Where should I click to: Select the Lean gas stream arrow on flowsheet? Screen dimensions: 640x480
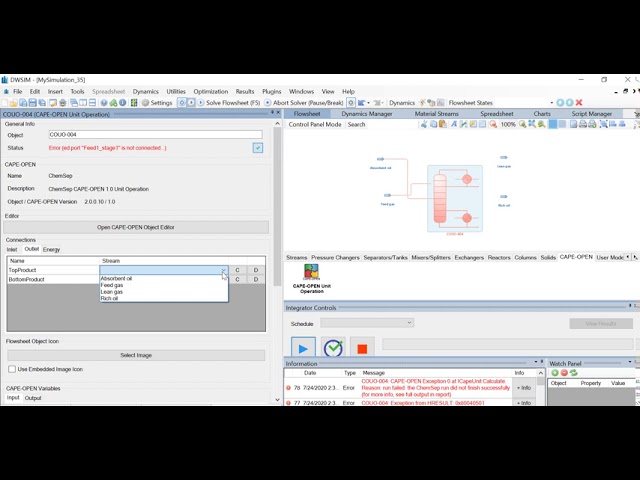click(x=504, y=158)
